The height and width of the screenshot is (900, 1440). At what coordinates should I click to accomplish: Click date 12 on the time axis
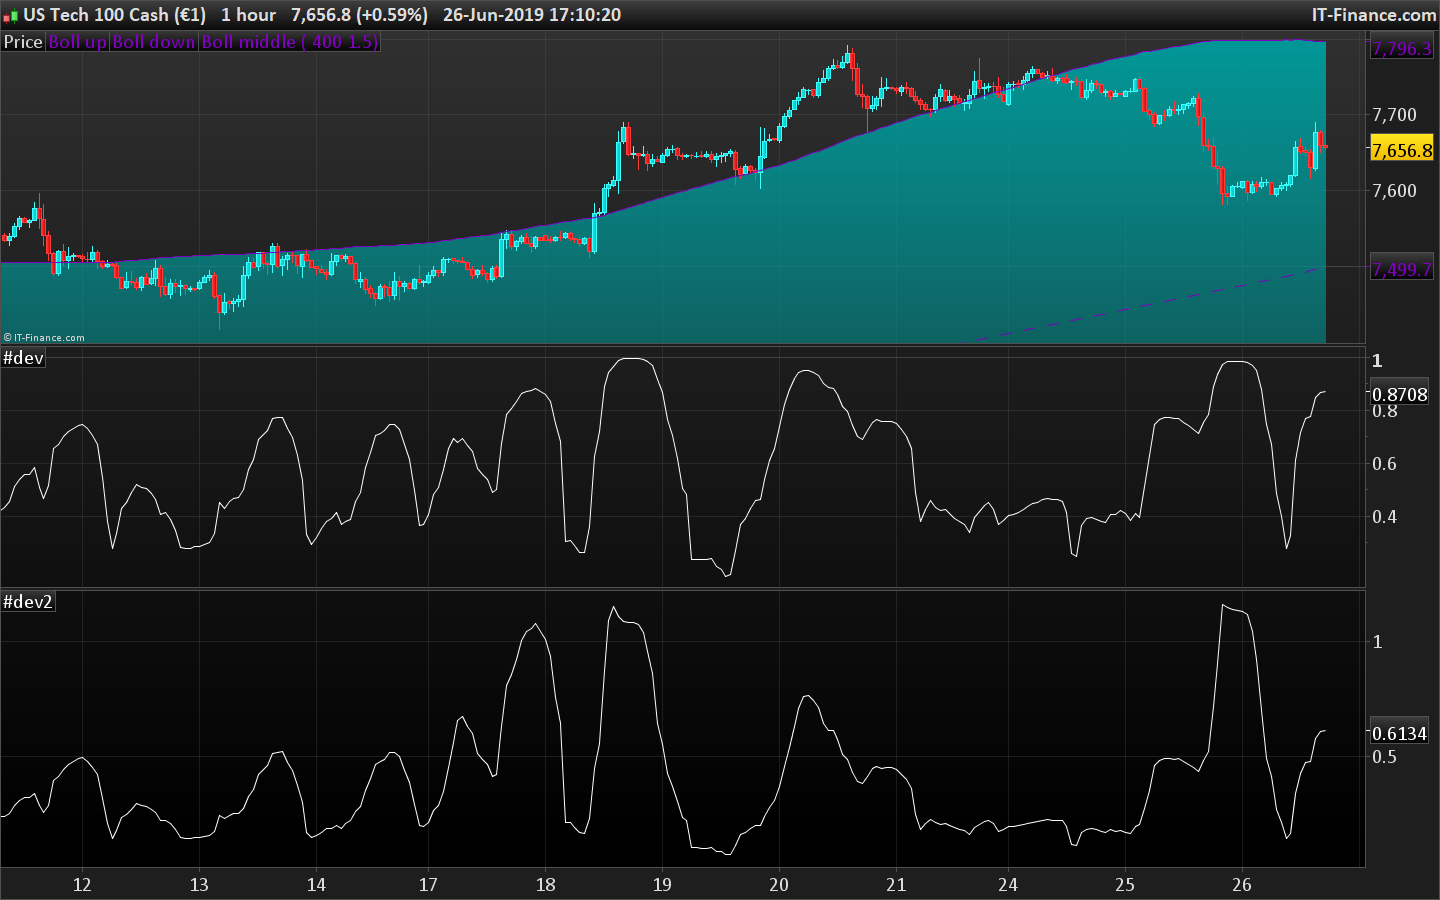(x=82, y=884)
